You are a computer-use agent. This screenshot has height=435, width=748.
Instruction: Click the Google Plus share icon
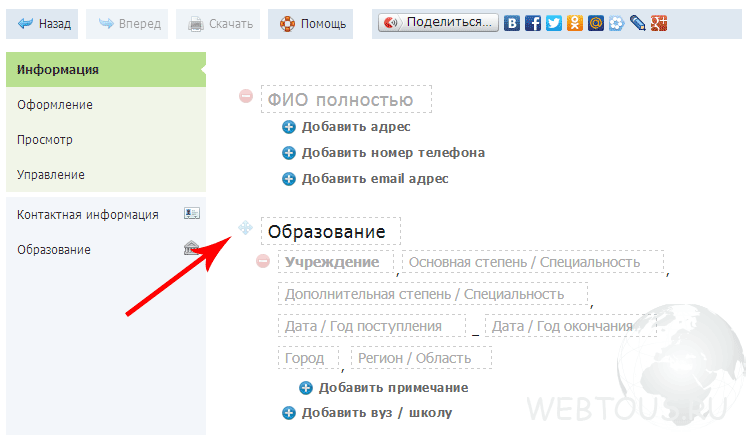(x=659, y=23)
